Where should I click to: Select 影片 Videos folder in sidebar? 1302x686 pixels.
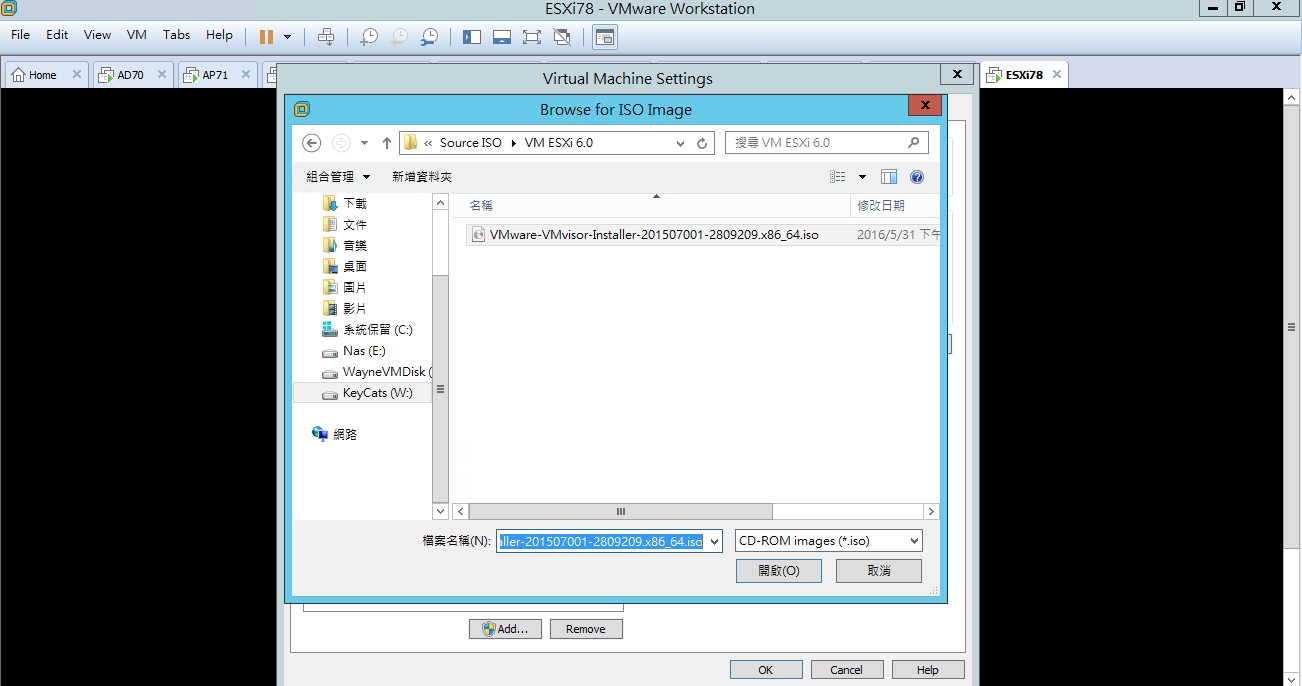pyautogui.click(x=345, y=308)
